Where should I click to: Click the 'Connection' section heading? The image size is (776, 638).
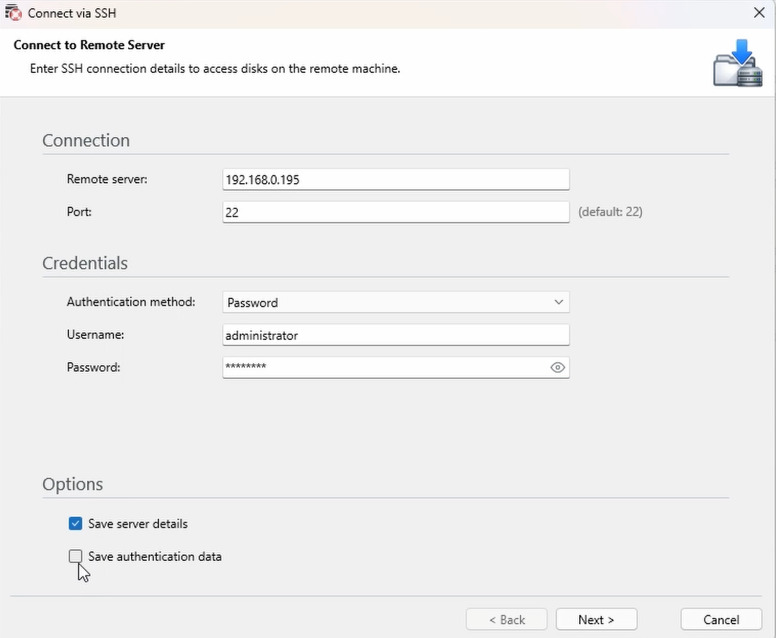pyautogui.click(x=86, y=141)
